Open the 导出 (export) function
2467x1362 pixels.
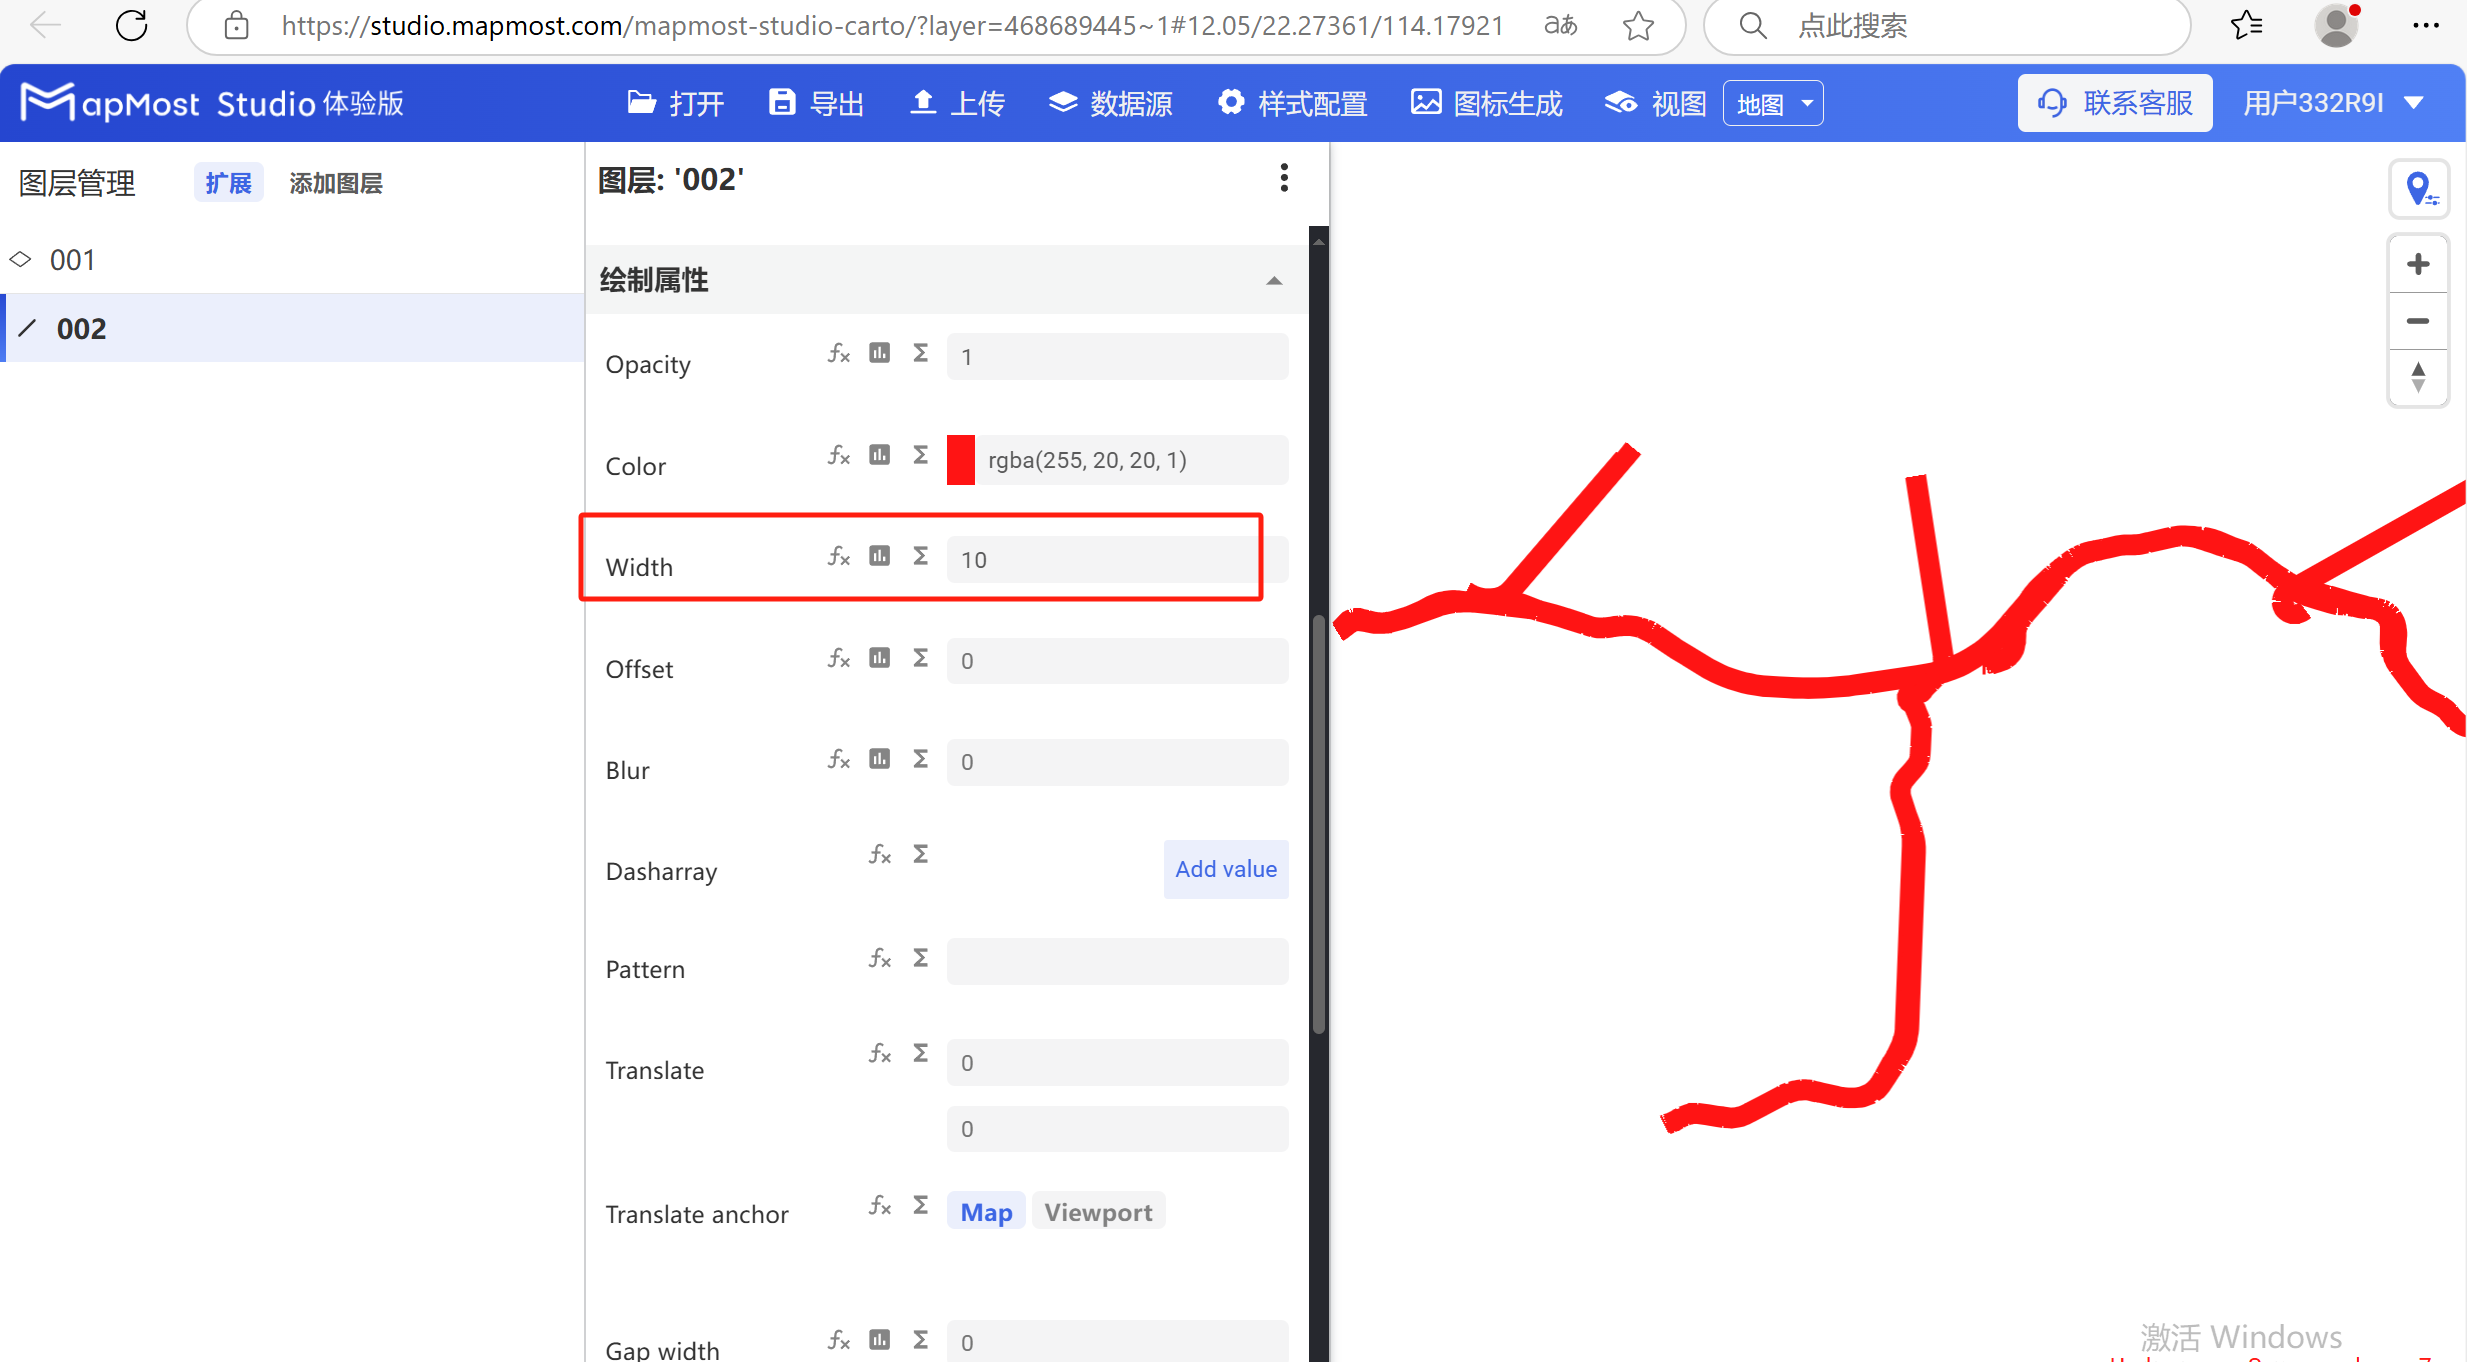point(815,102)
